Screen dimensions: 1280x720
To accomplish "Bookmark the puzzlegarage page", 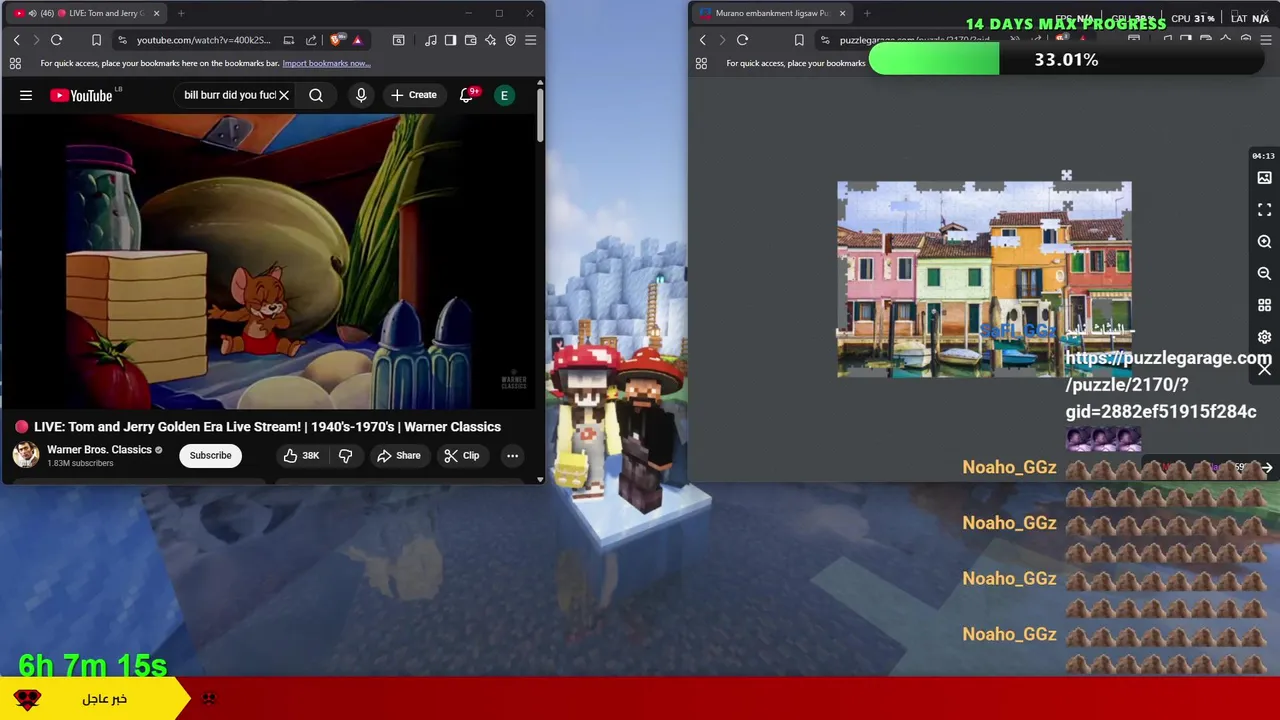I will (x=798, y=40).
